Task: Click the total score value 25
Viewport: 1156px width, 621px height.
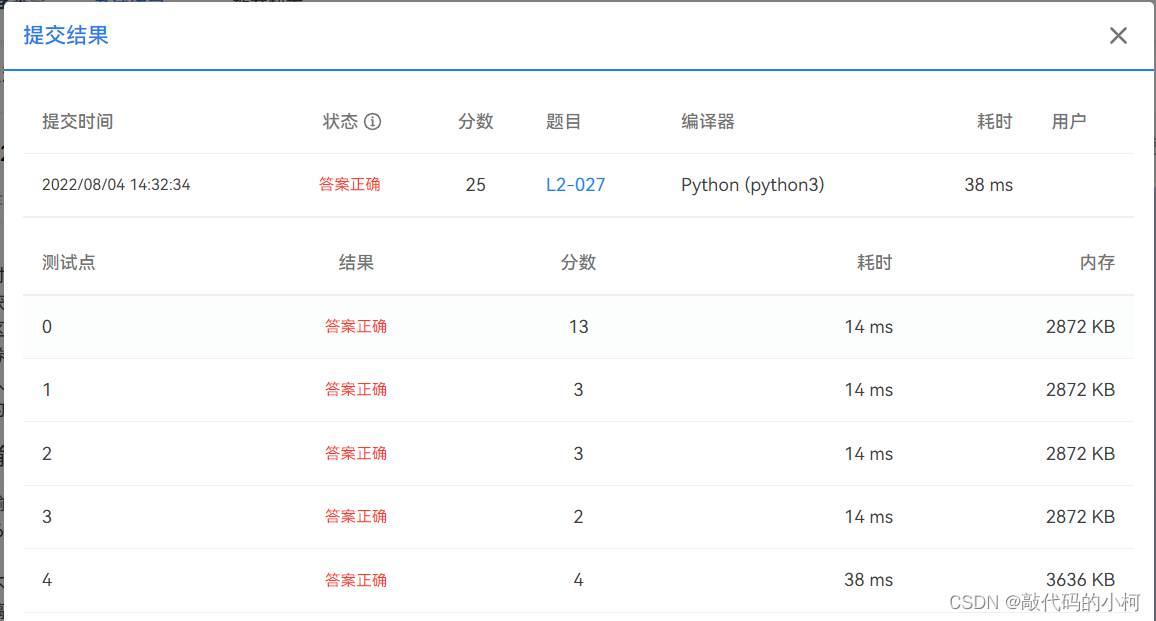Action: point(475,184)
